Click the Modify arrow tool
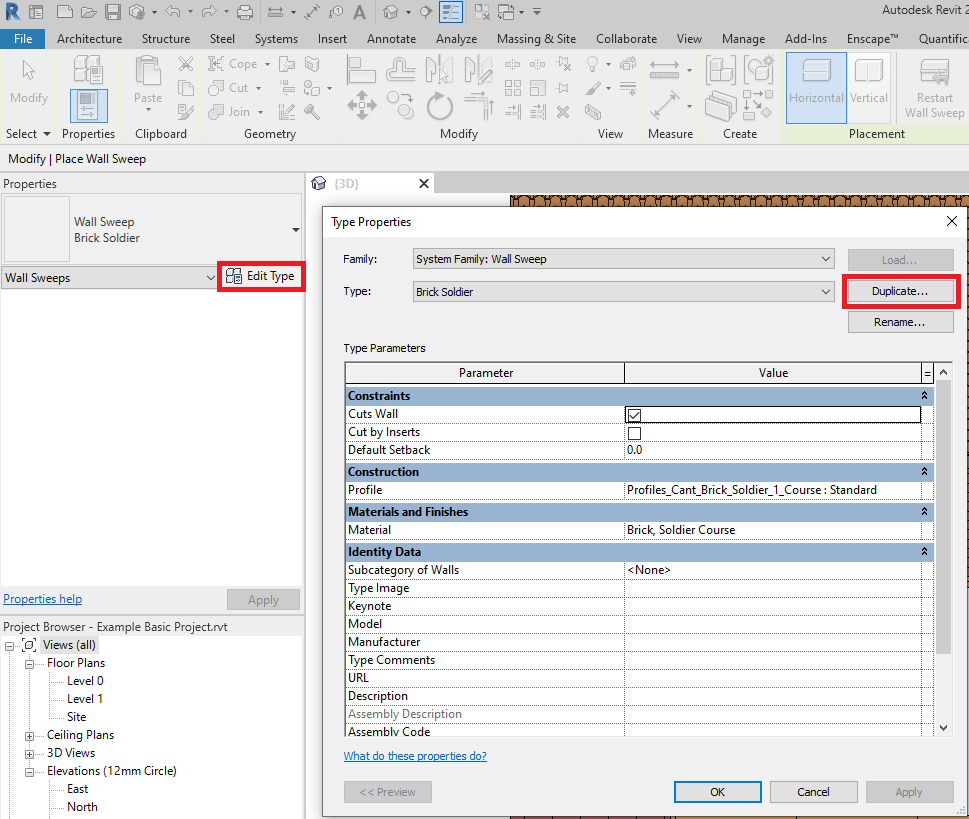969x819 pixels. point(28,70)
